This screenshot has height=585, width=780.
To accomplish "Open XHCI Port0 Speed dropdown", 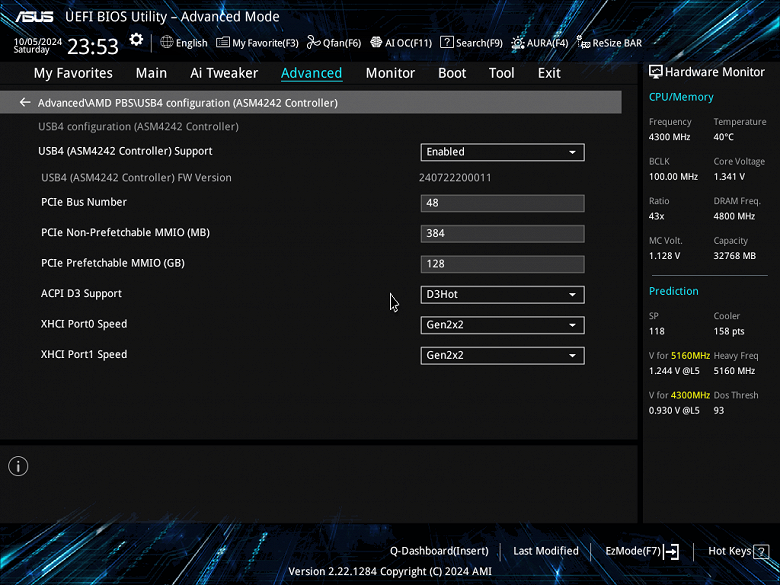I will [502, 325].
